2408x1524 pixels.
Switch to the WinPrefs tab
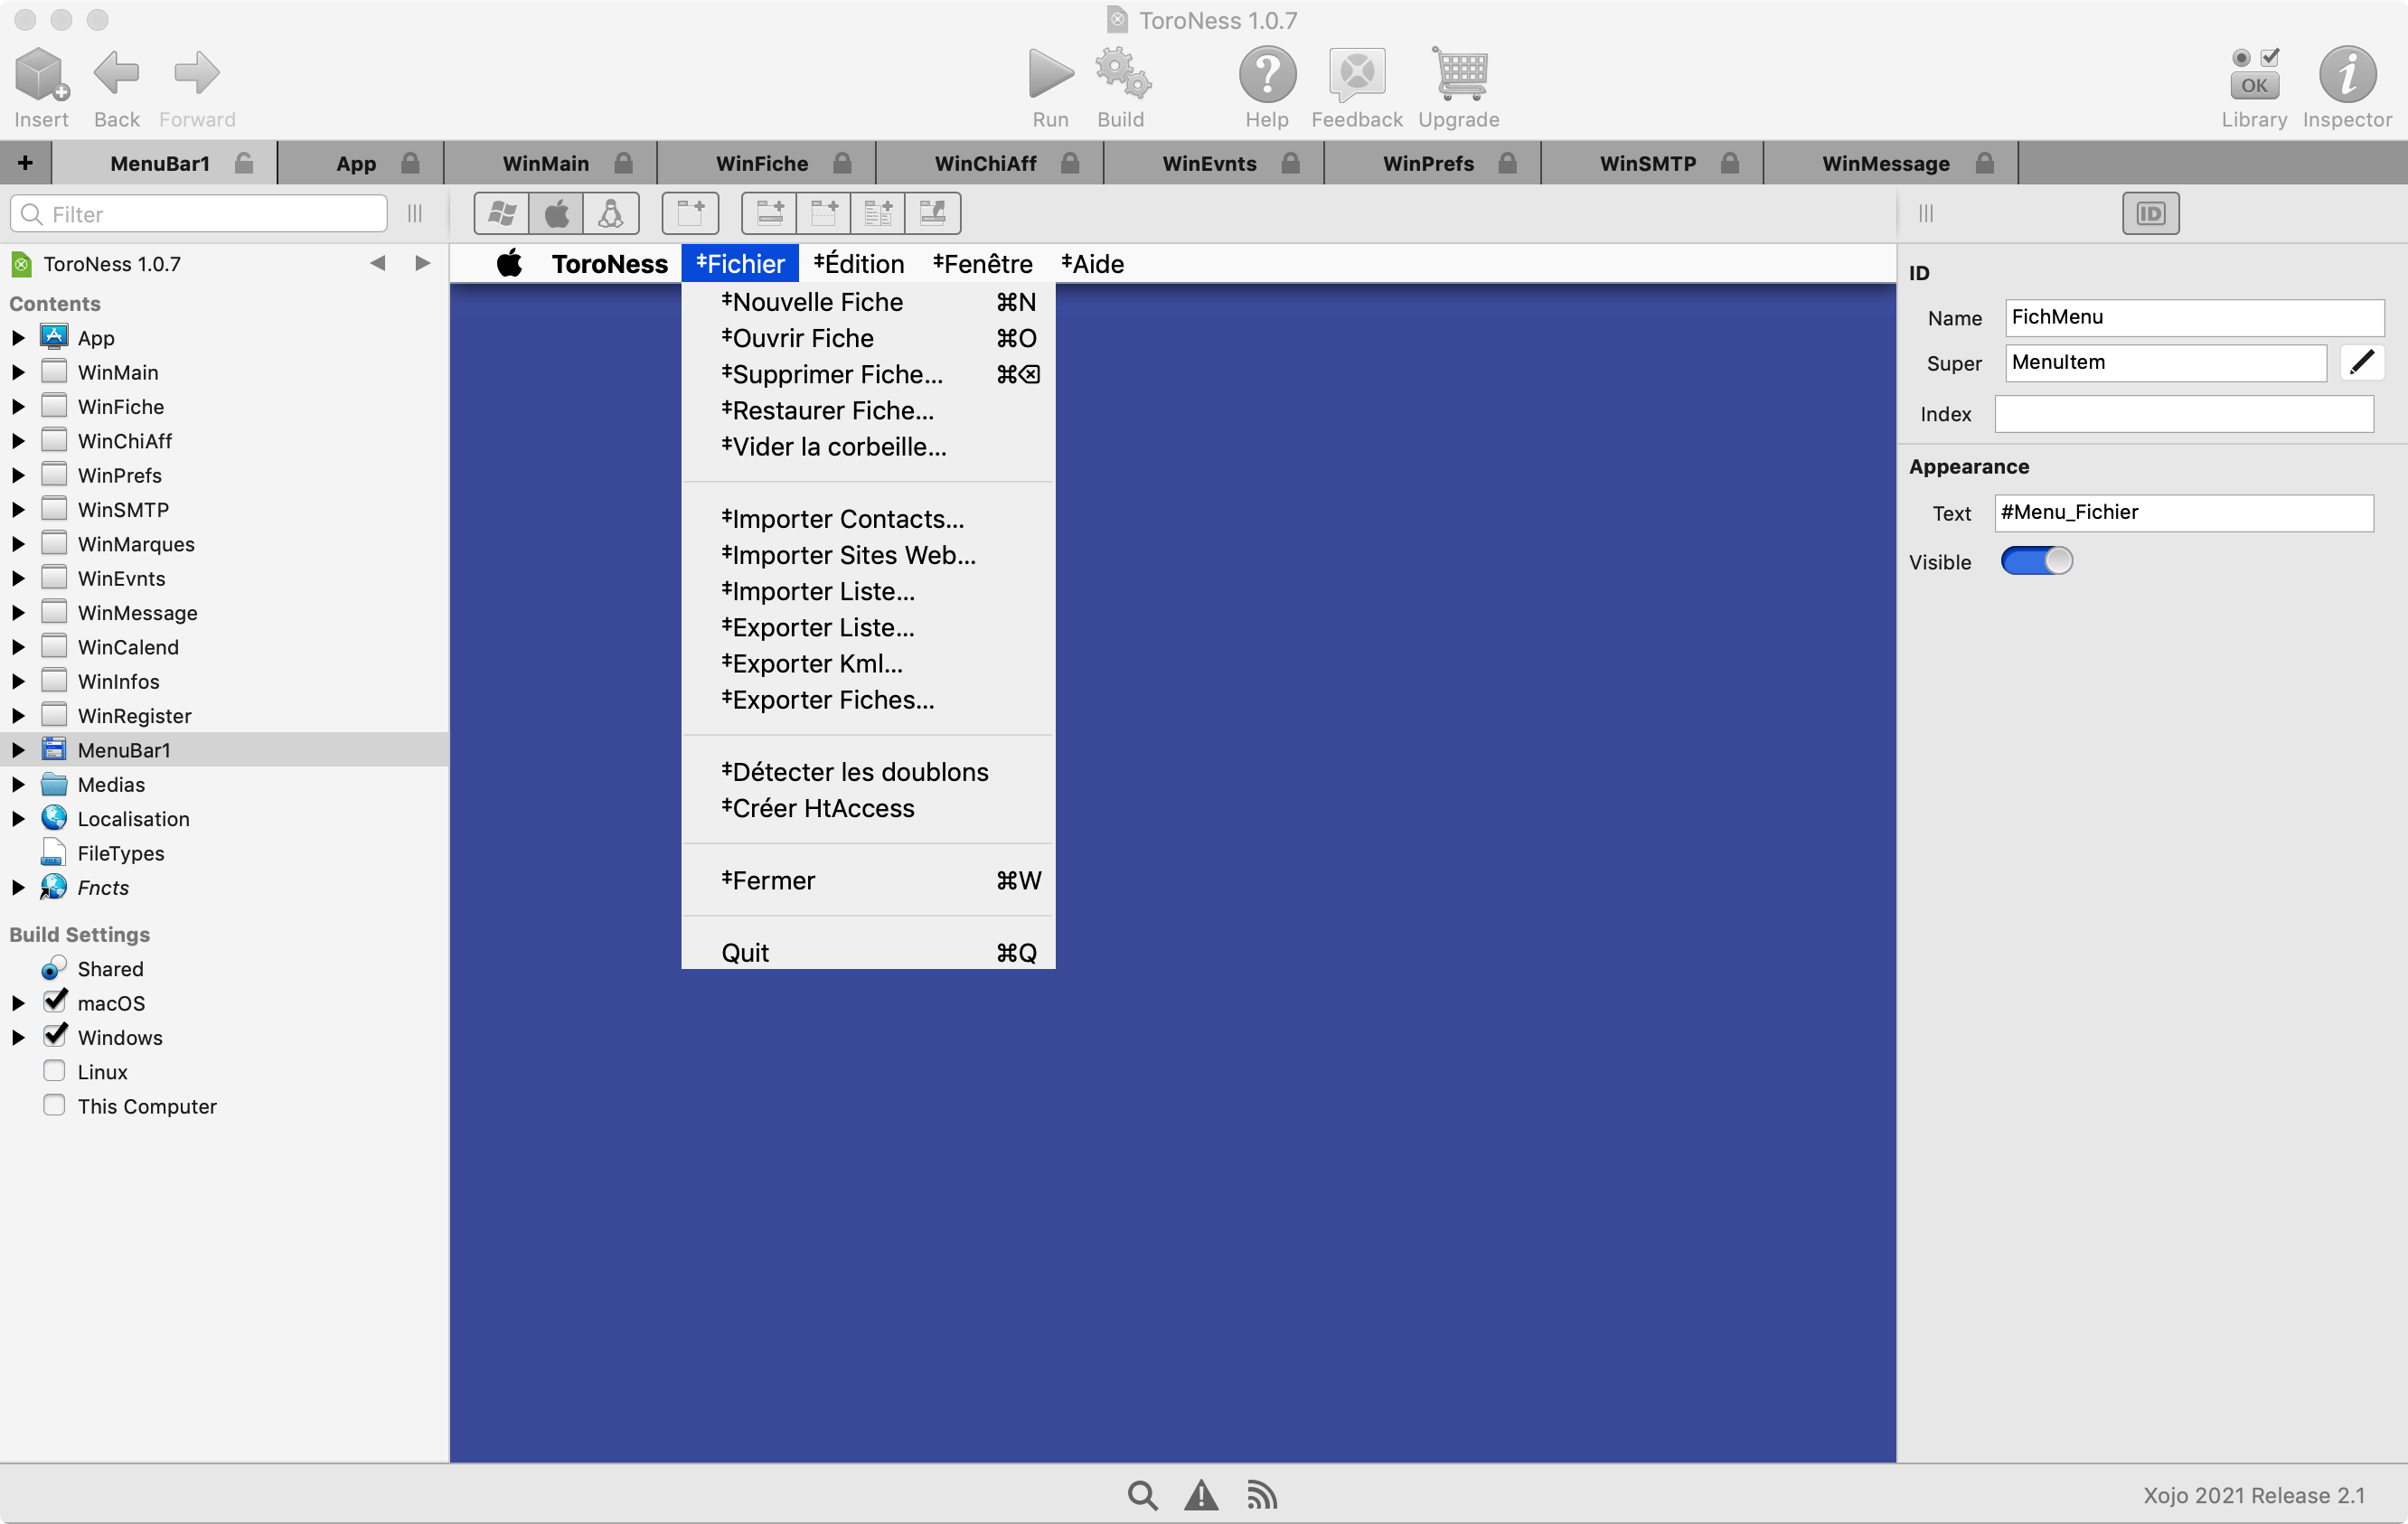[x=1427, y=163]
